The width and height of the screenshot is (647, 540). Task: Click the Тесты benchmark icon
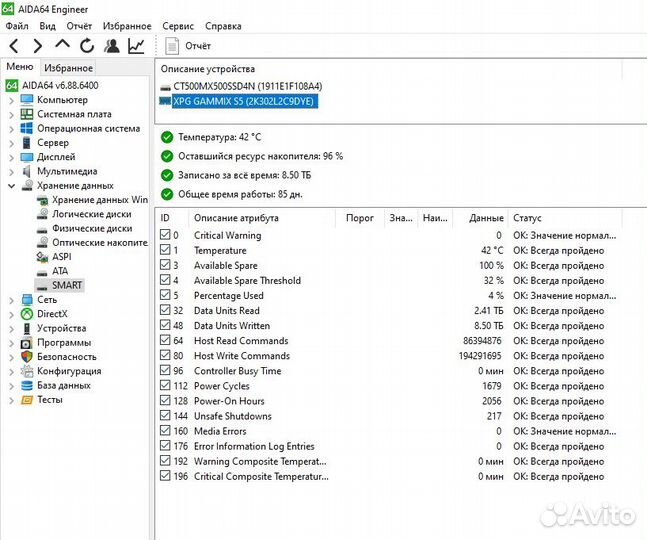pyautogui.click(x=27, y=400)
